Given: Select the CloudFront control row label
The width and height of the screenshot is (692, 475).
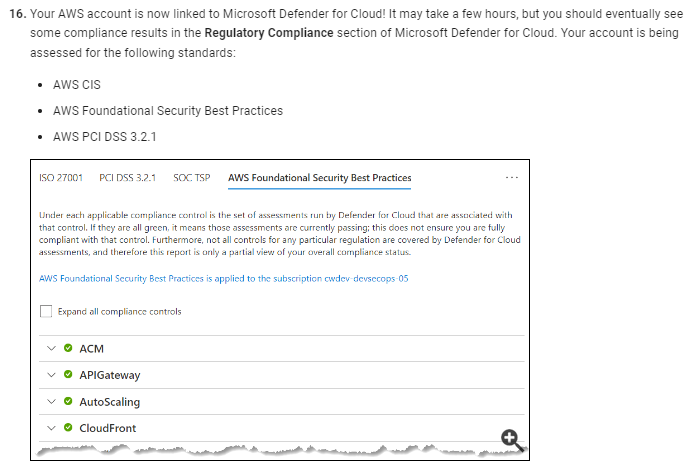Looking at the screenshot, I should [108, 428].
